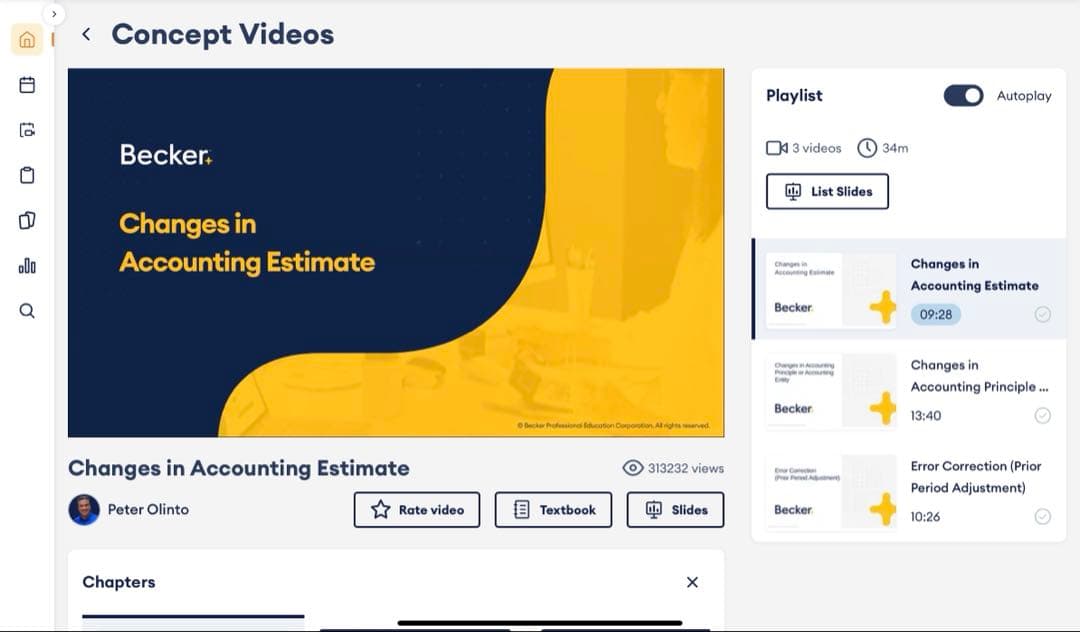The width and height of the screenshot is (1080, 632).
Task: Open the calendar icon in sidebar
Action: 27,85
